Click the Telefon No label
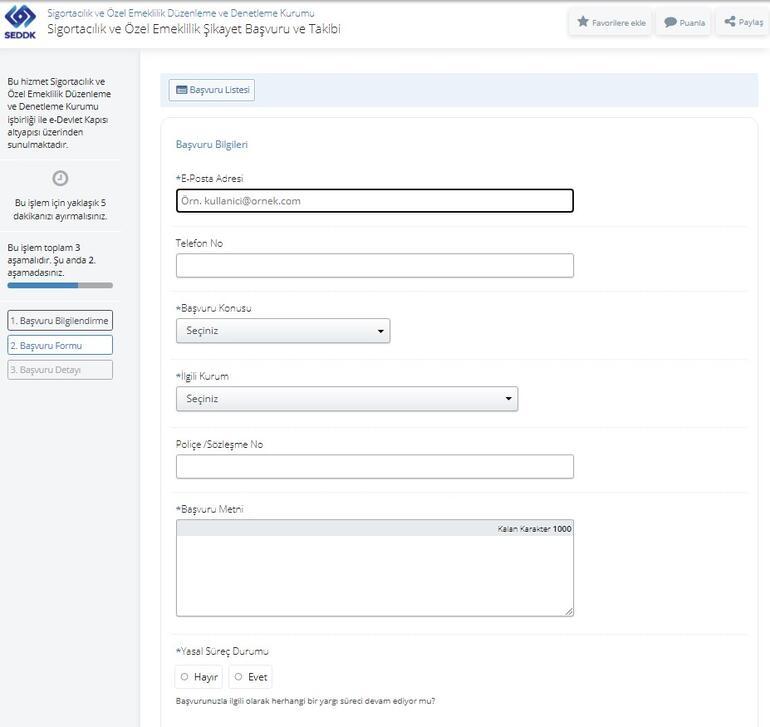 199,243
